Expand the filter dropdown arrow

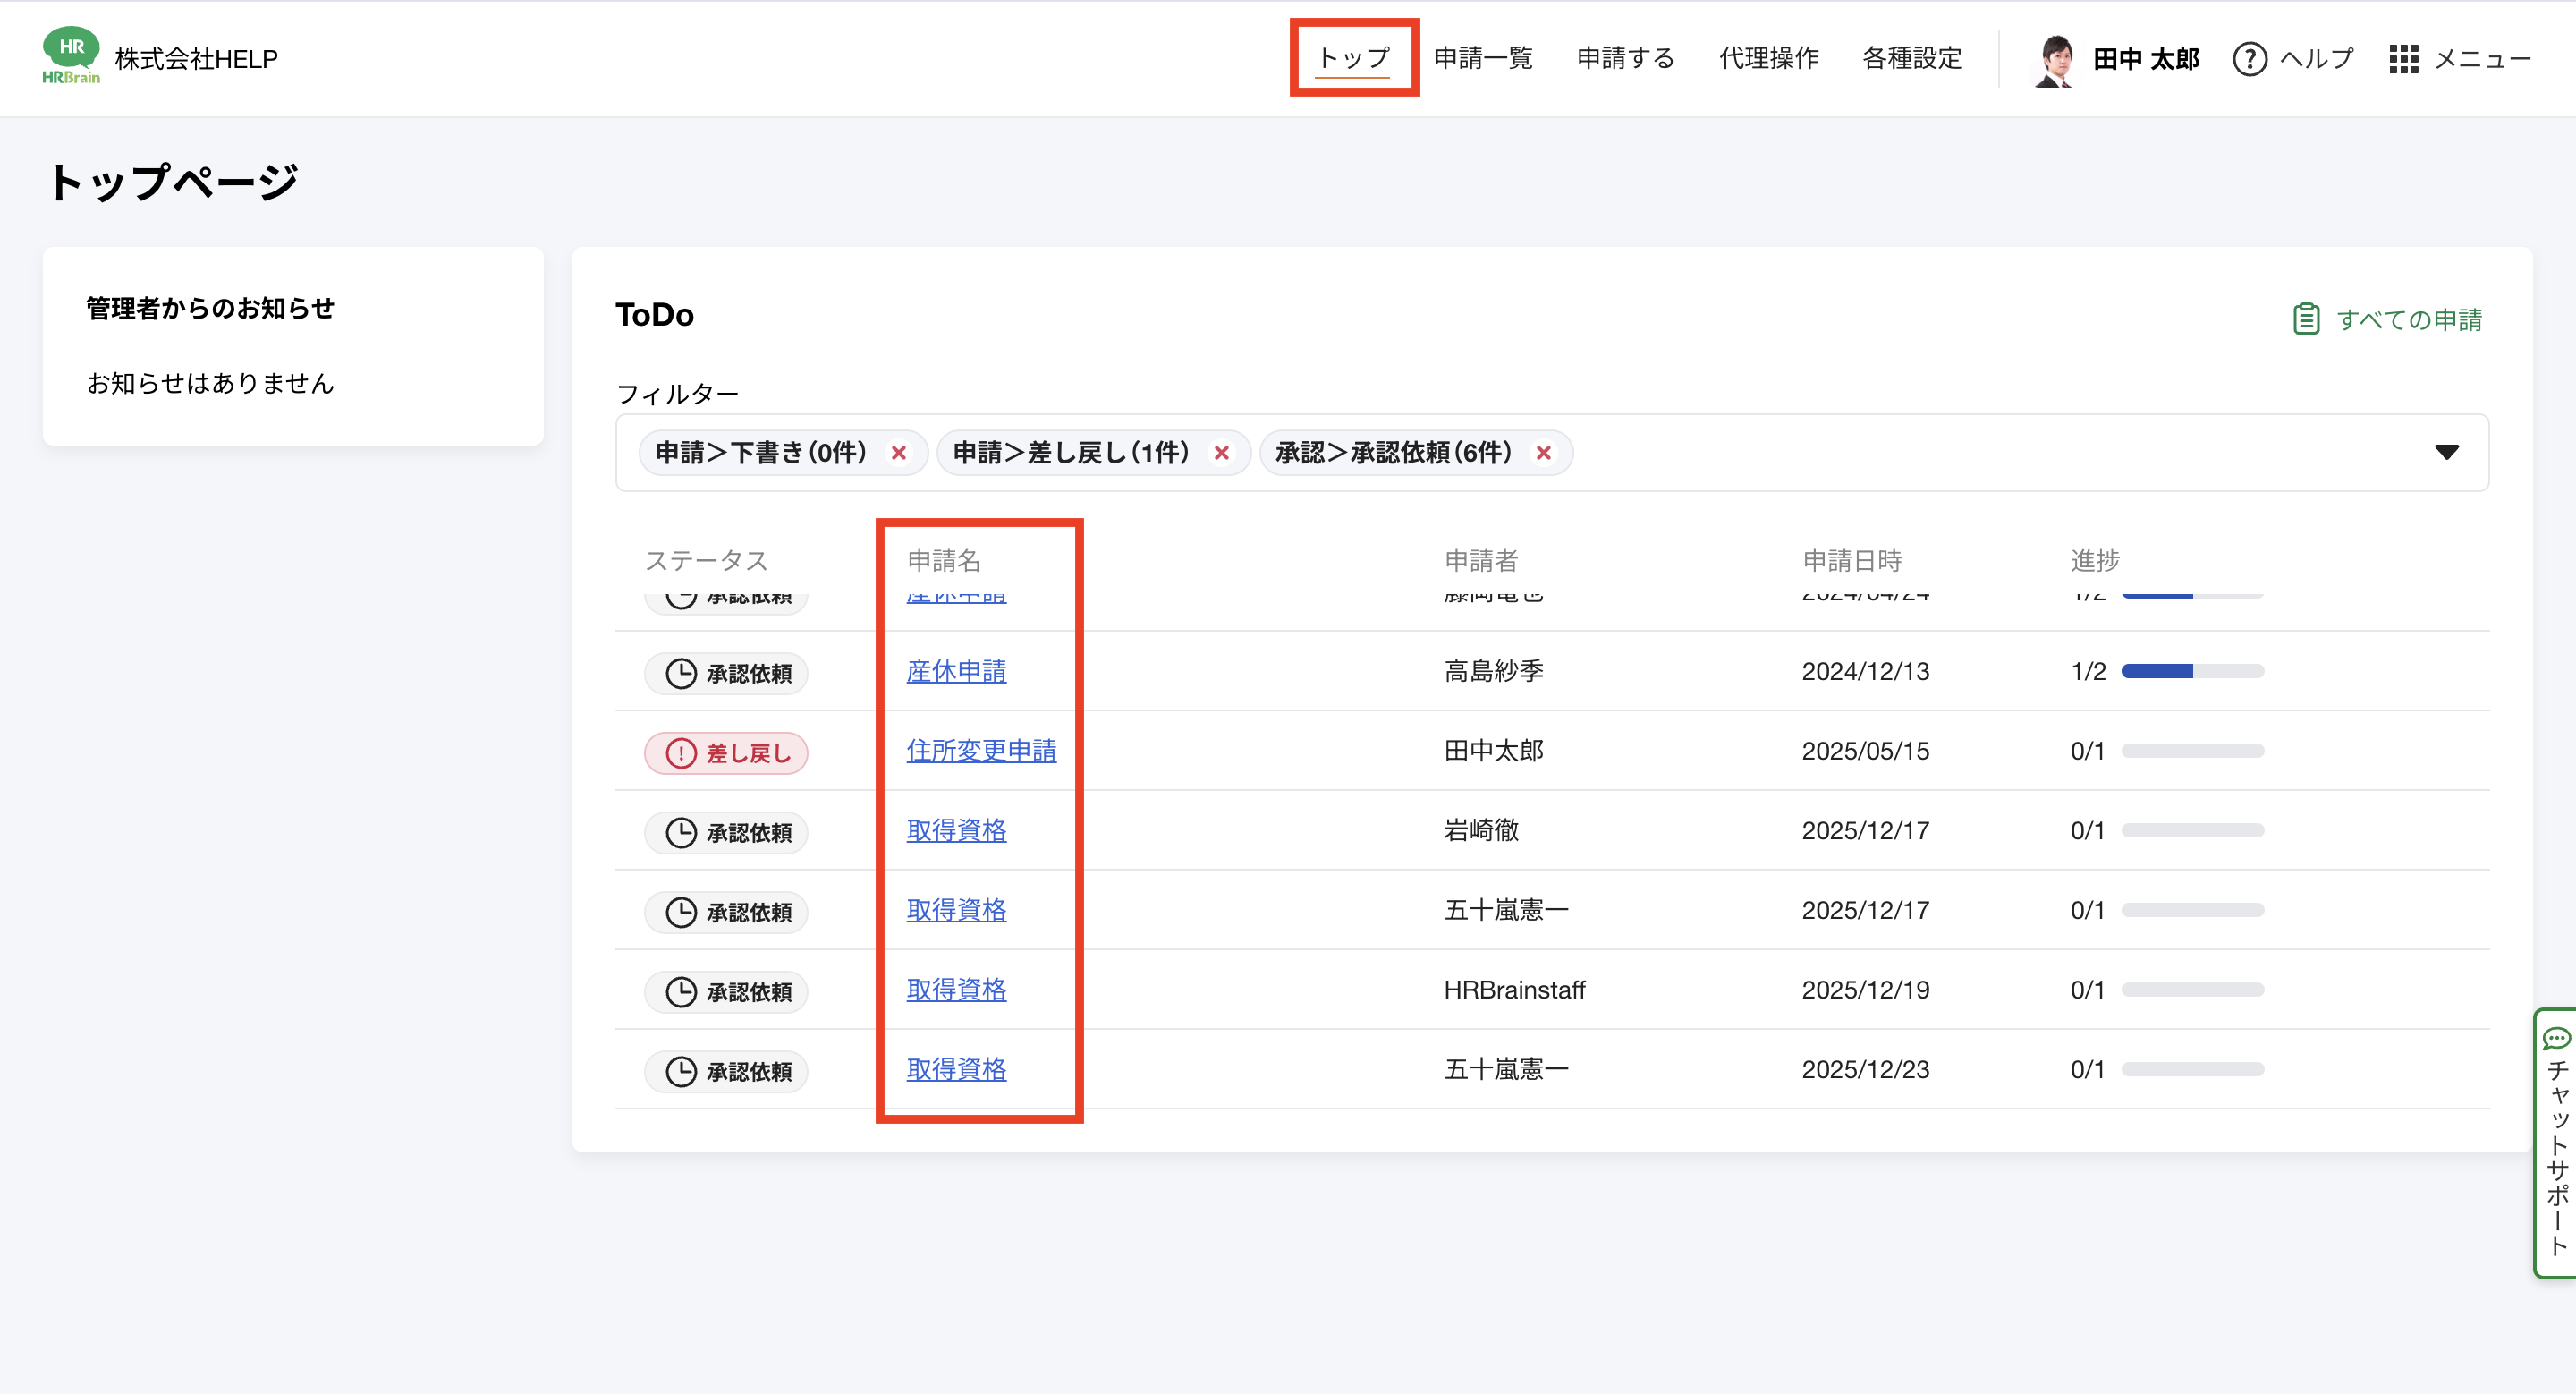(2446, 453)
